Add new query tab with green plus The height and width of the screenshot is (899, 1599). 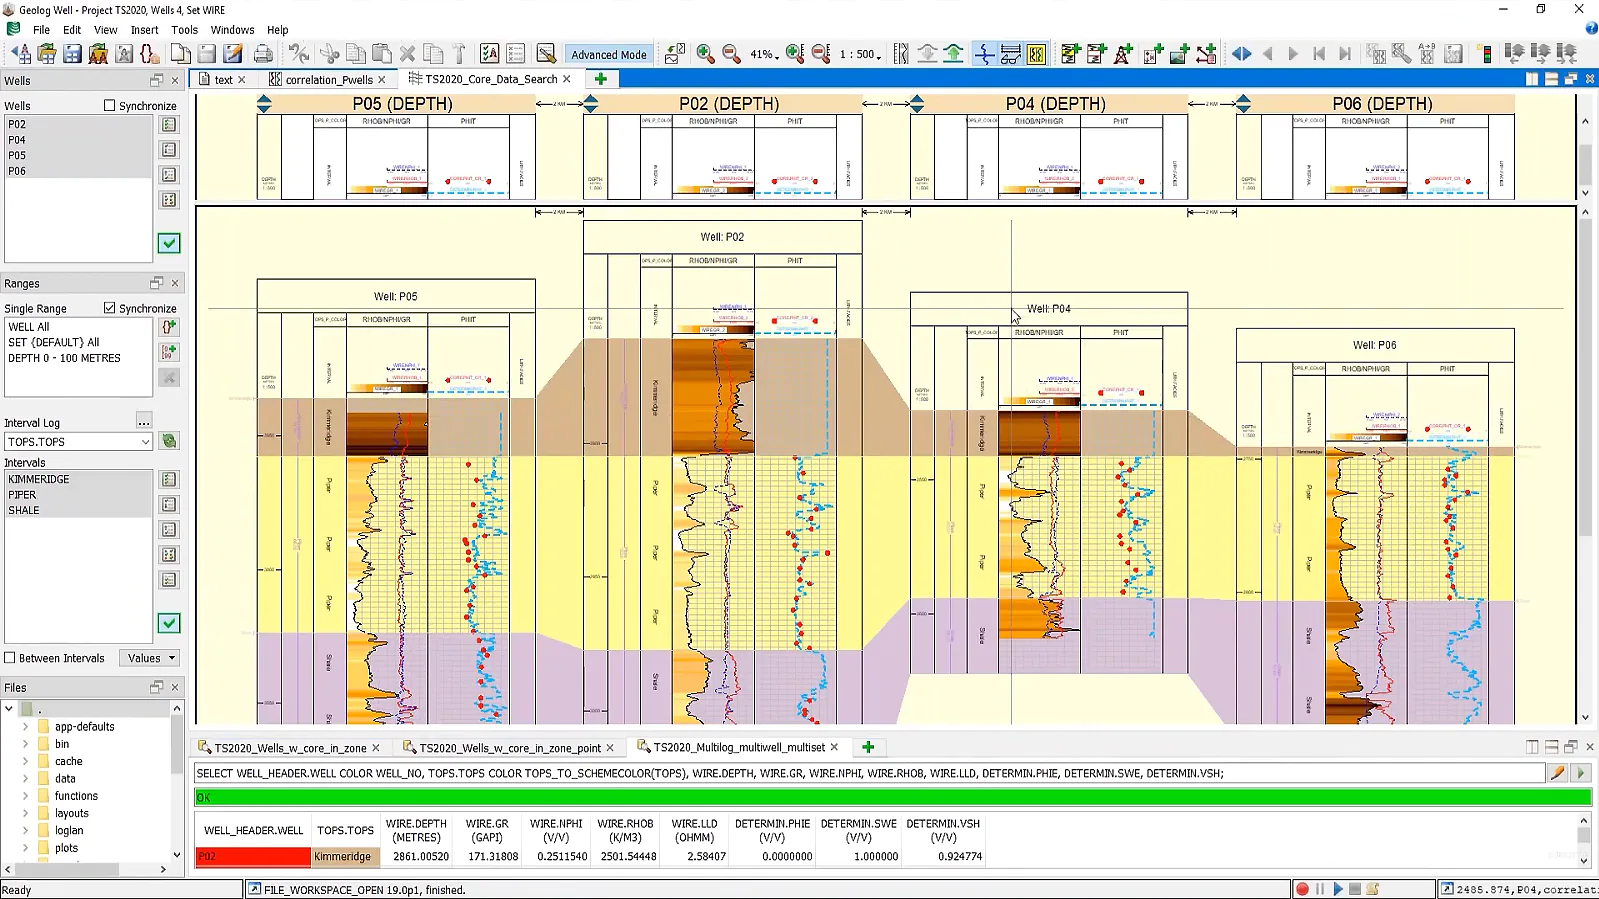(868, 747)
